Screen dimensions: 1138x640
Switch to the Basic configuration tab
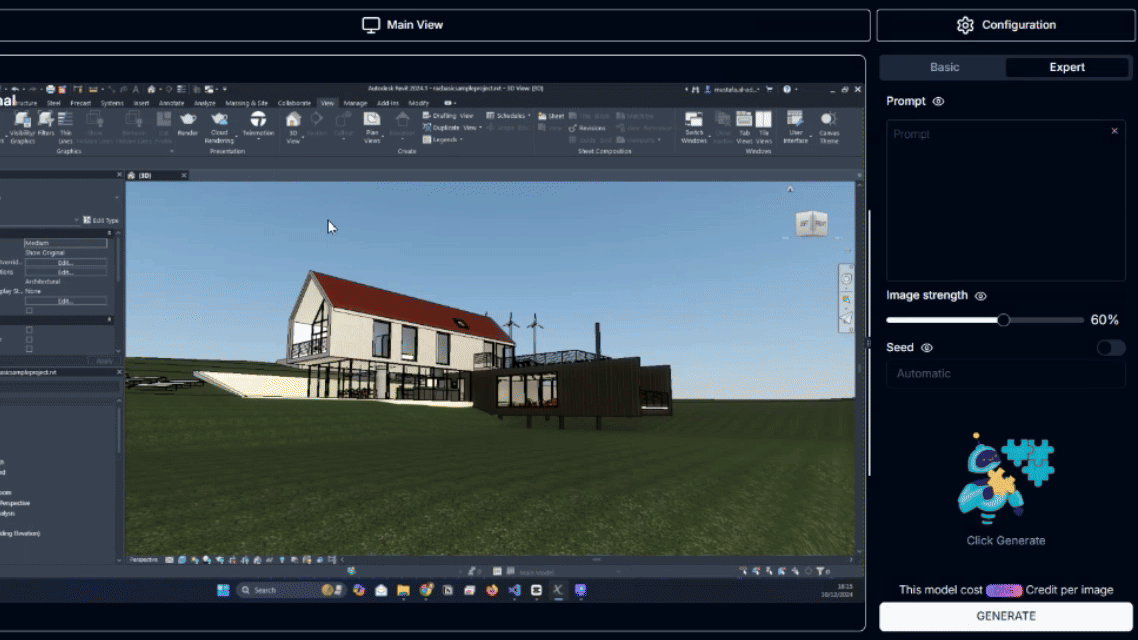[944, 67]
